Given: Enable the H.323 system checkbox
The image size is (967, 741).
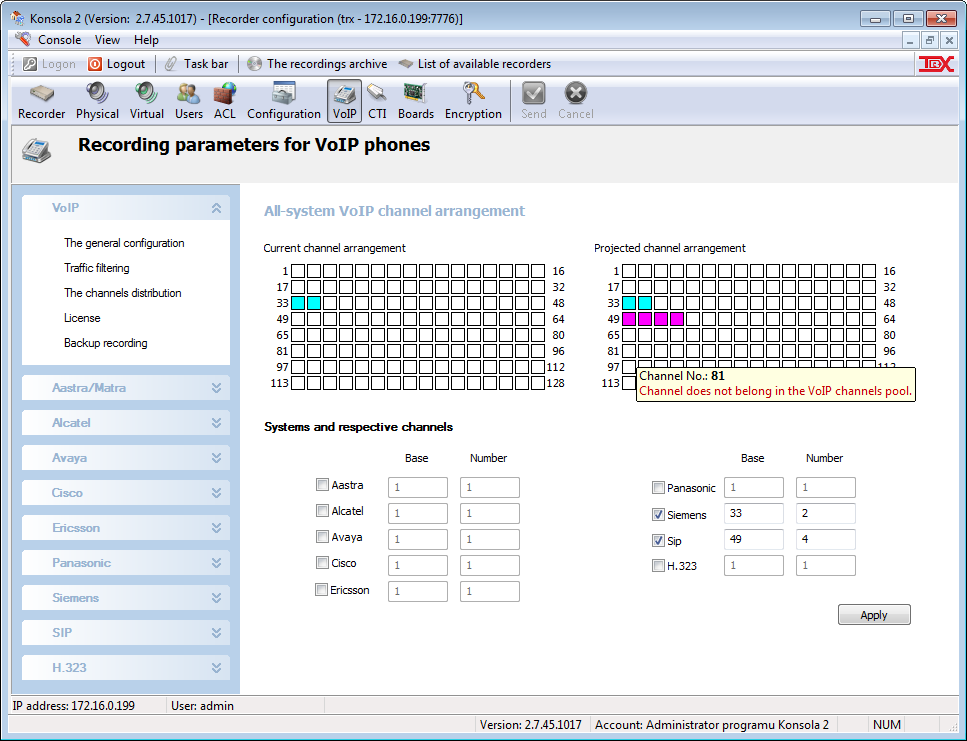Looking at the screenshot, I should pos(658,565).
